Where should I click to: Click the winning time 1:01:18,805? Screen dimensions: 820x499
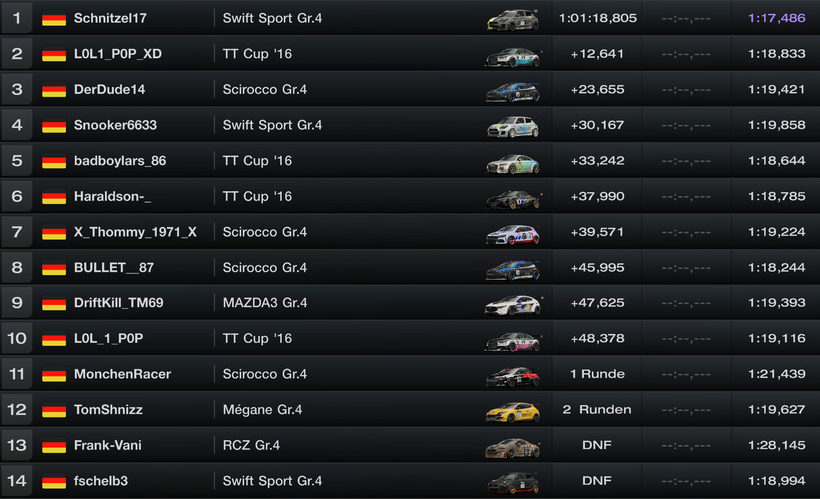point(597,18)
